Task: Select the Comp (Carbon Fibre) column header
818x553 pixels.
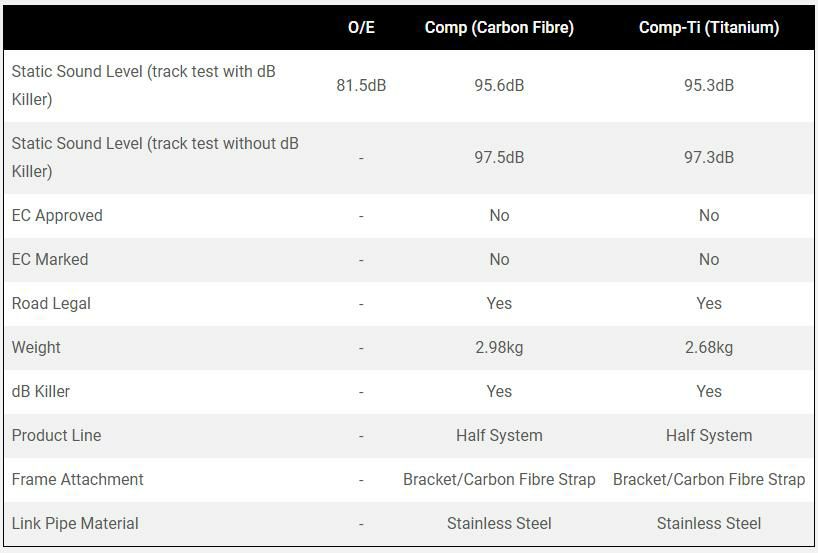Action: (499, 27)
